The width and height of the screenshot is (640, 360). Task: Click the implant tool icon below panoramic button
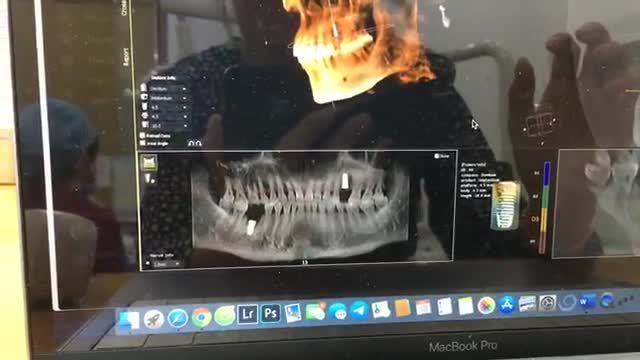[x=149, y=178]
